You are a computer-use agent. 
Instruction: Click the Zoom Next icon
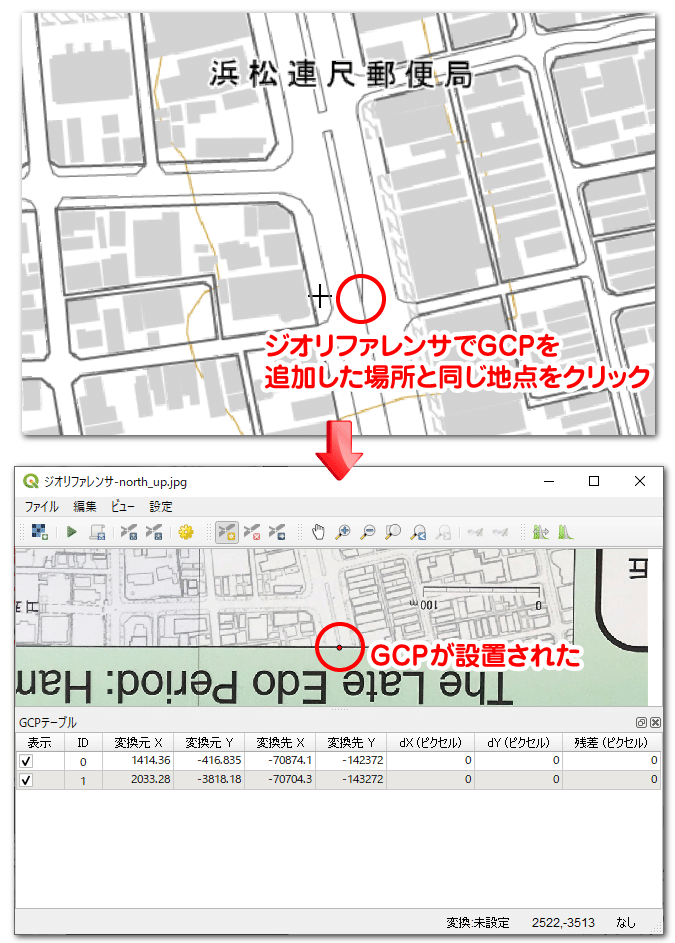pos(443,532)
